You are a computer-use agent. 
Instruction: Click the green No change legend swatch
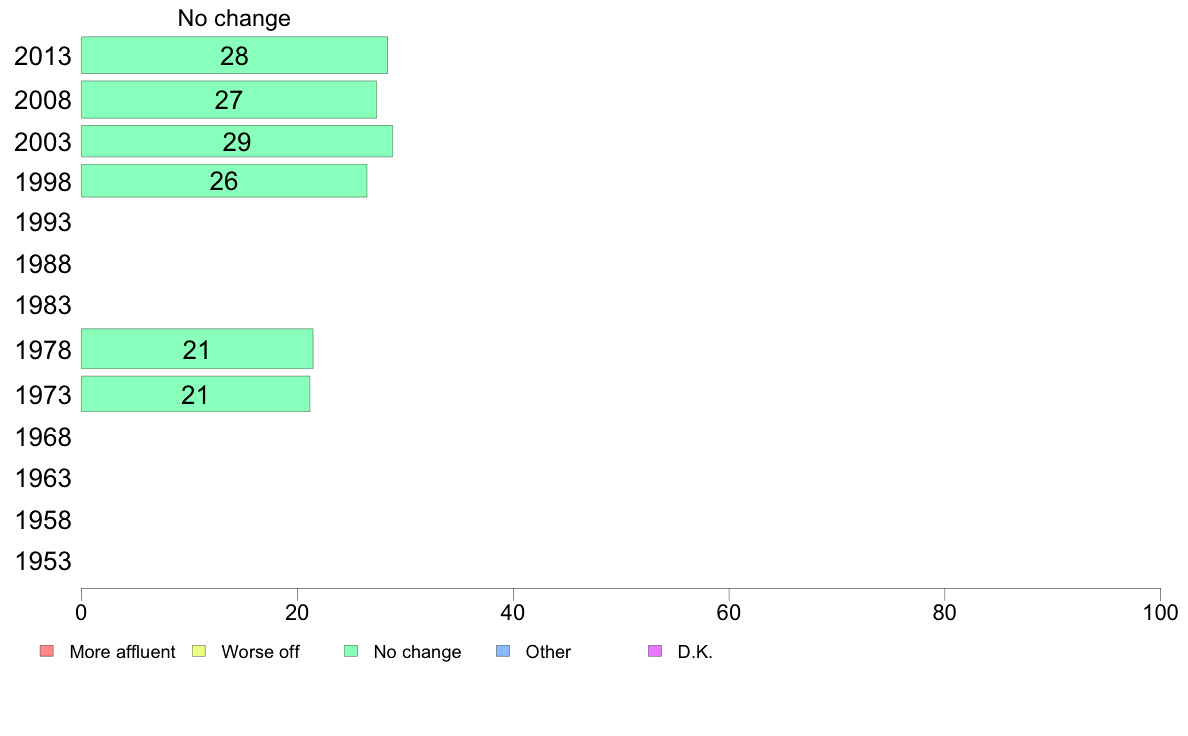pyautogui.click(x=351, y=651)
